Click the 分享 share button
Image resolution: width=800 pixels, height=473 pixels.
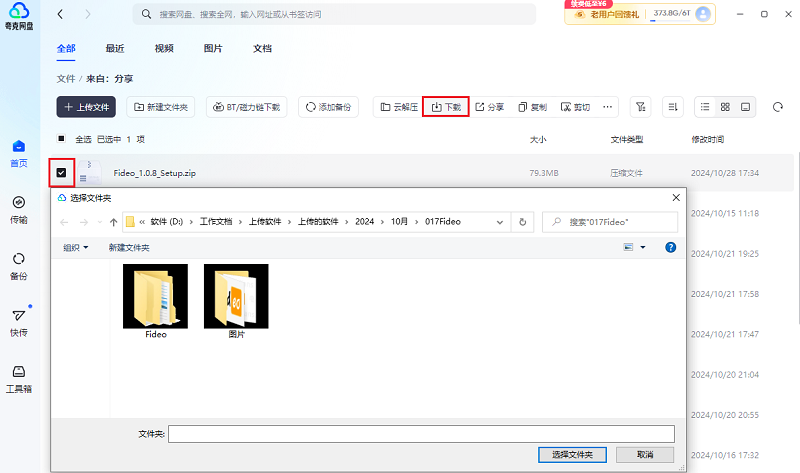point(489,107)
